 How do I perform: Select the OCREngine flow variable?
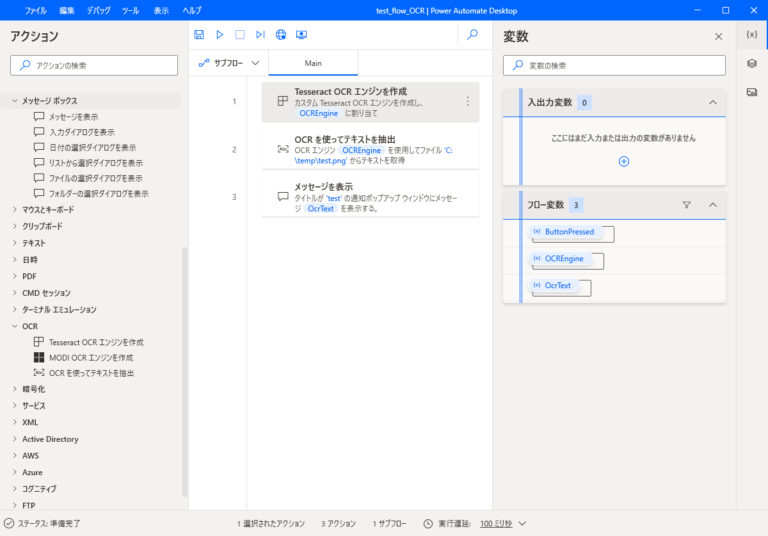click(x=560, y=259)
